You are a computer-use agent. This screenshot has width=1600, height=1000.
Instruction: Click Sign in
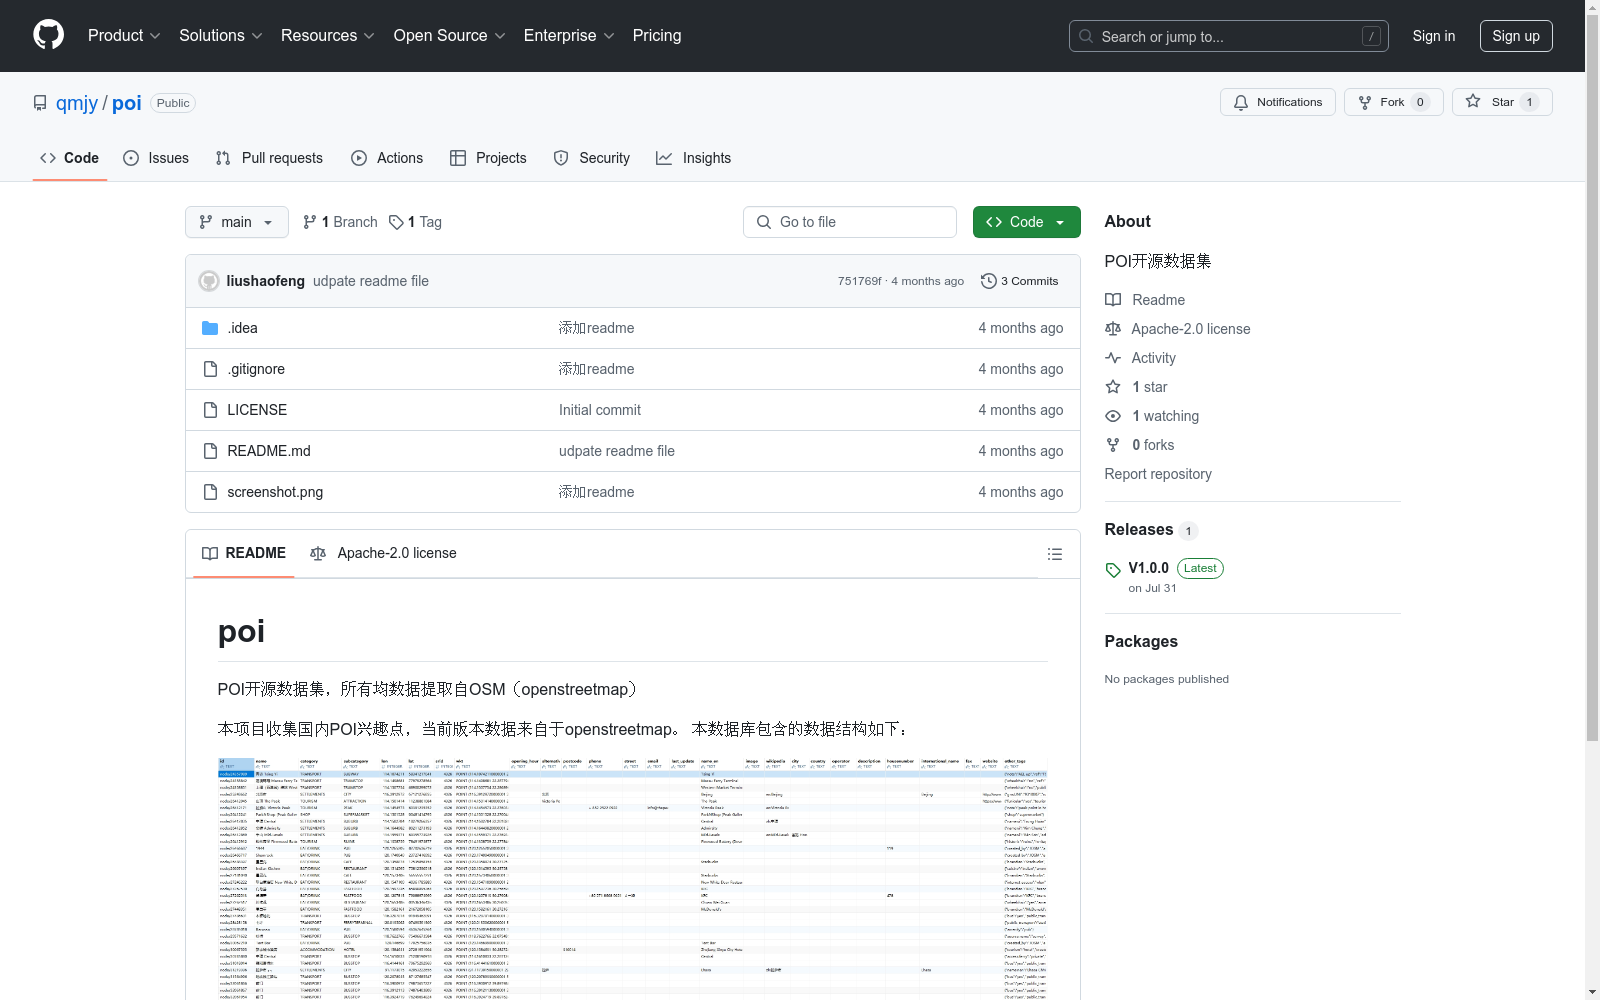tap(1434, 36)
